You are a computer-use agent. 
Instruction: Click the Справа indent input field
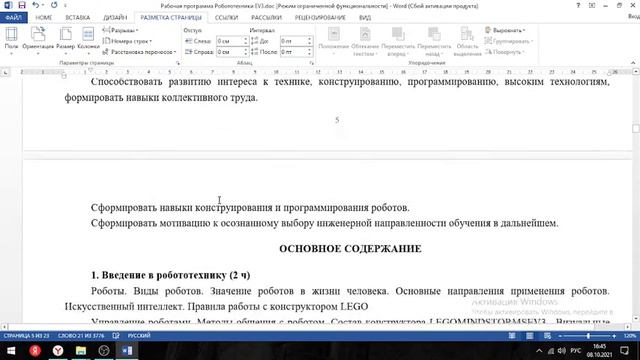click(x=229, y=52)
